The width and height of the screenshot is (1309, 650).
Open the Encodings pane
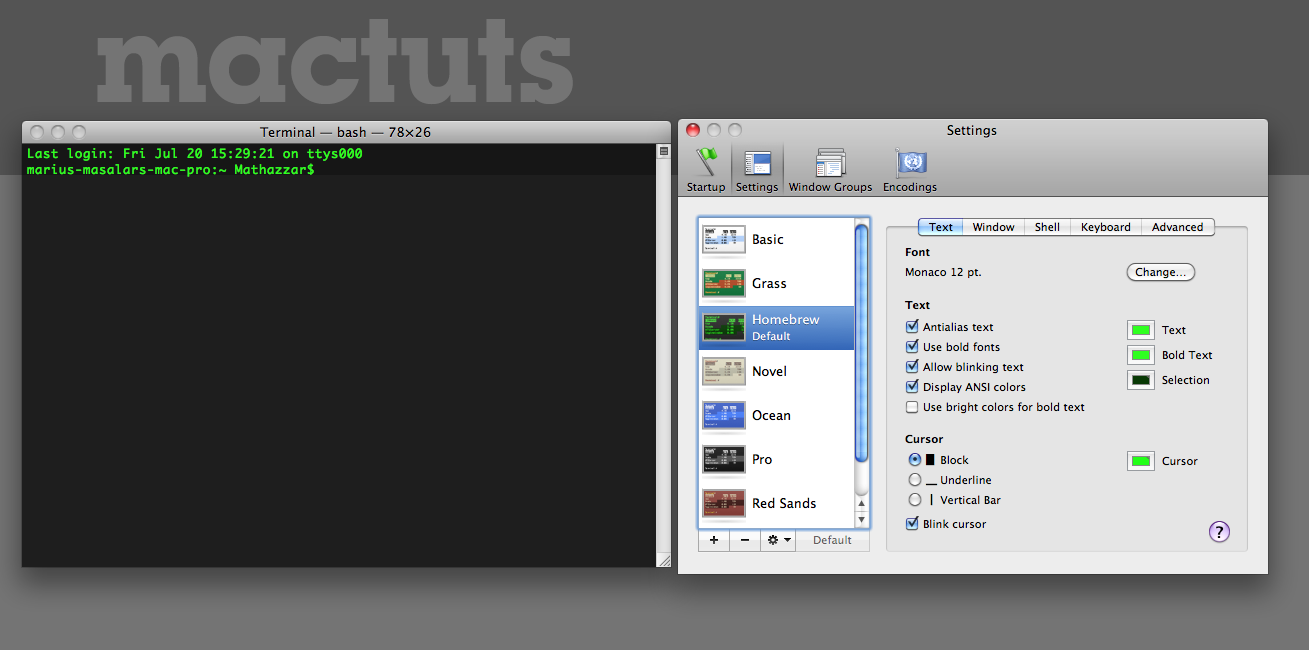click(x=910, y=169)
